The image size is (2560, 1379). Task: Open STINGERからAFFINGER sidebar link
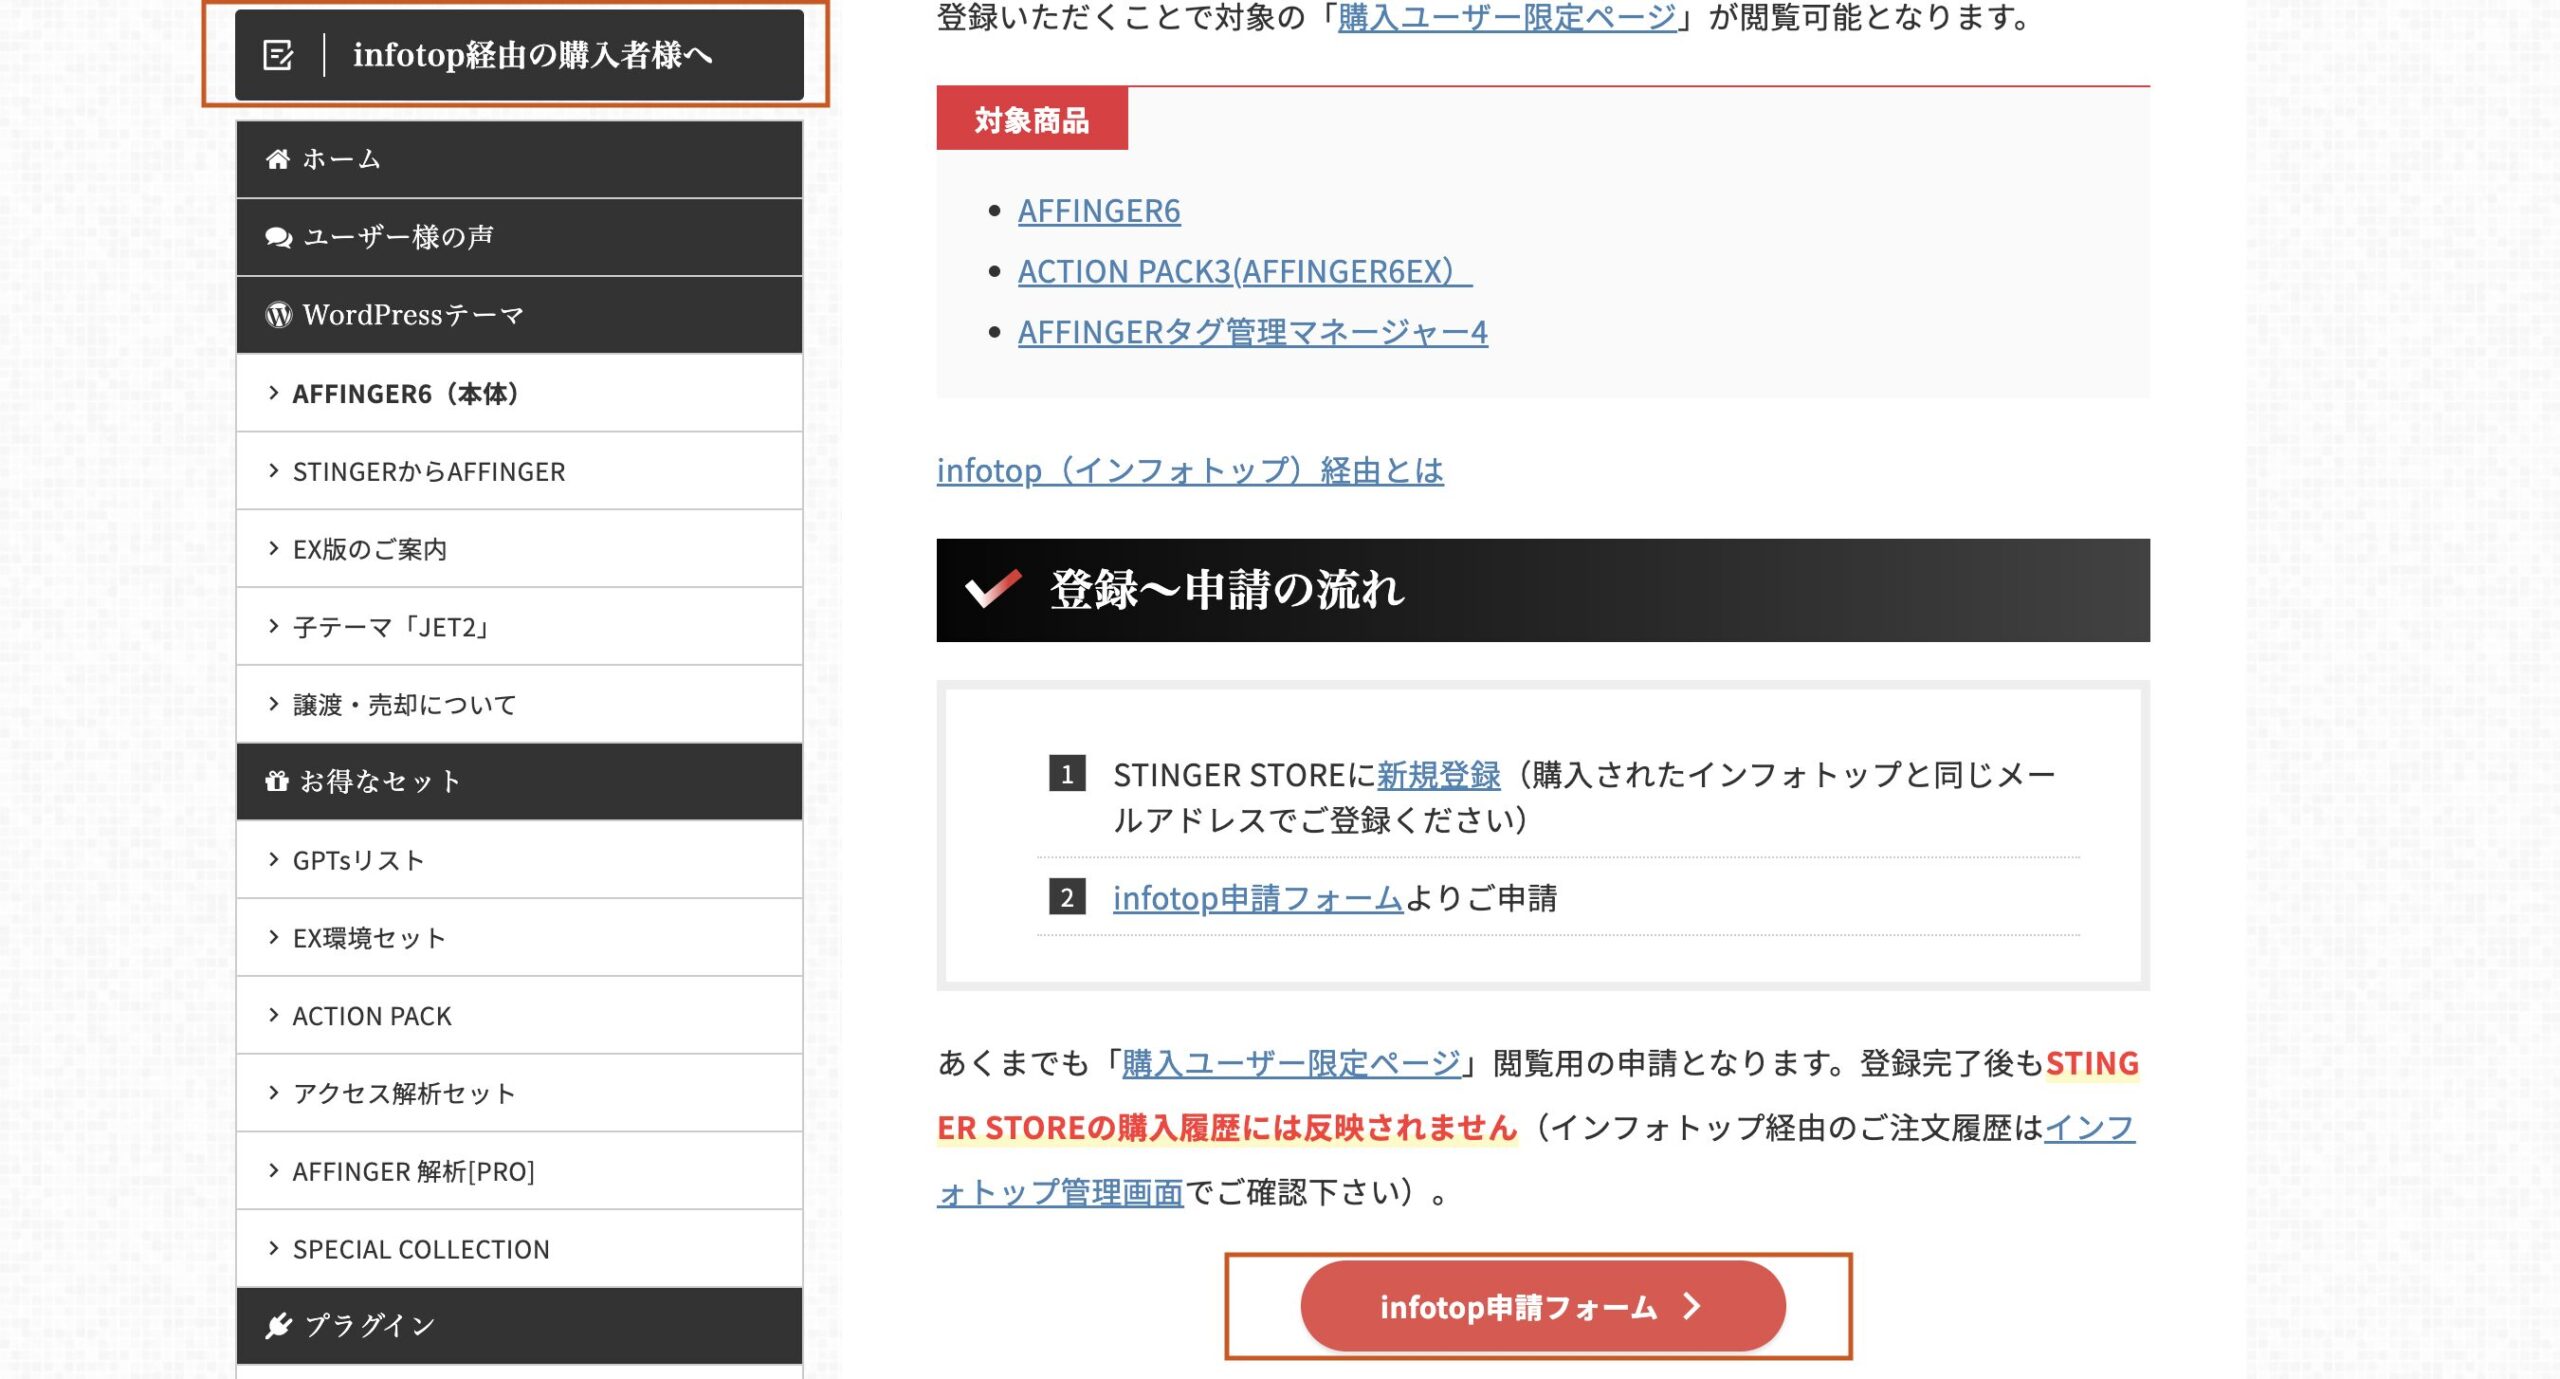click(519, 471)
